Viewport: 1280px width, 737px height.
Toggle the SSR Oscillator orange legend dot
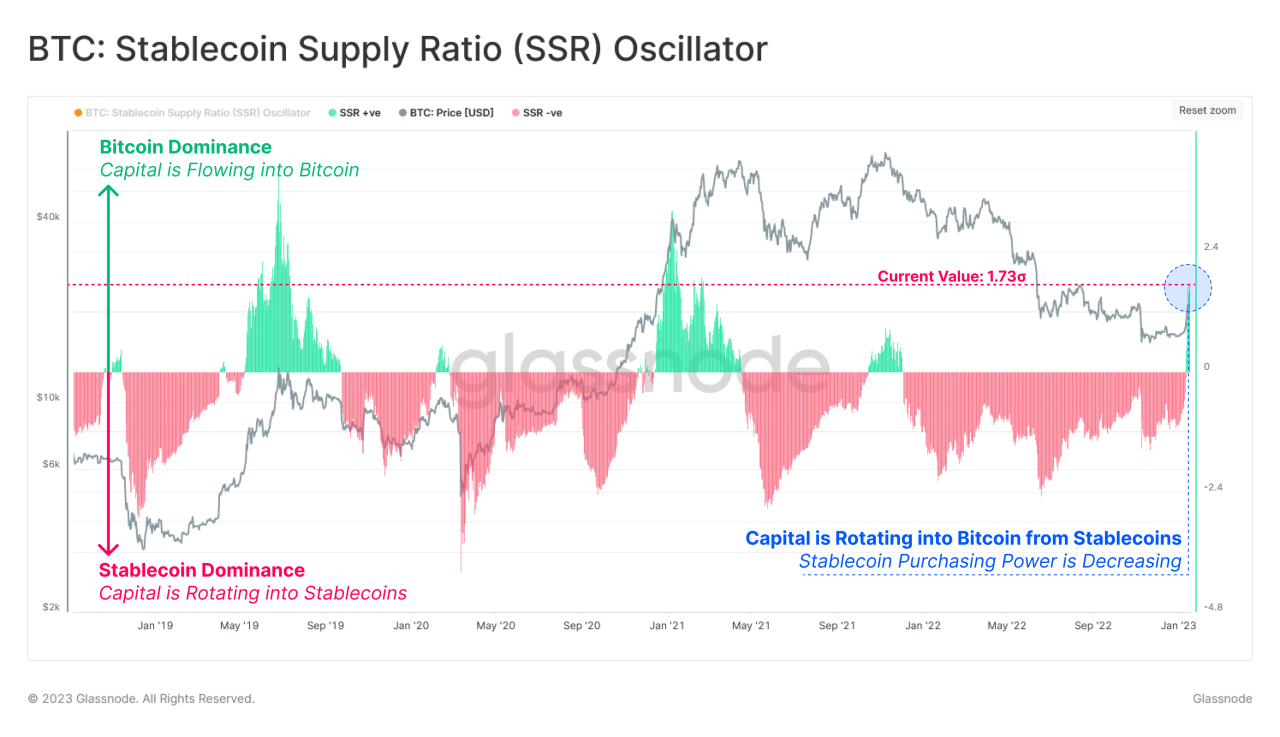click(x=78, y=113)
